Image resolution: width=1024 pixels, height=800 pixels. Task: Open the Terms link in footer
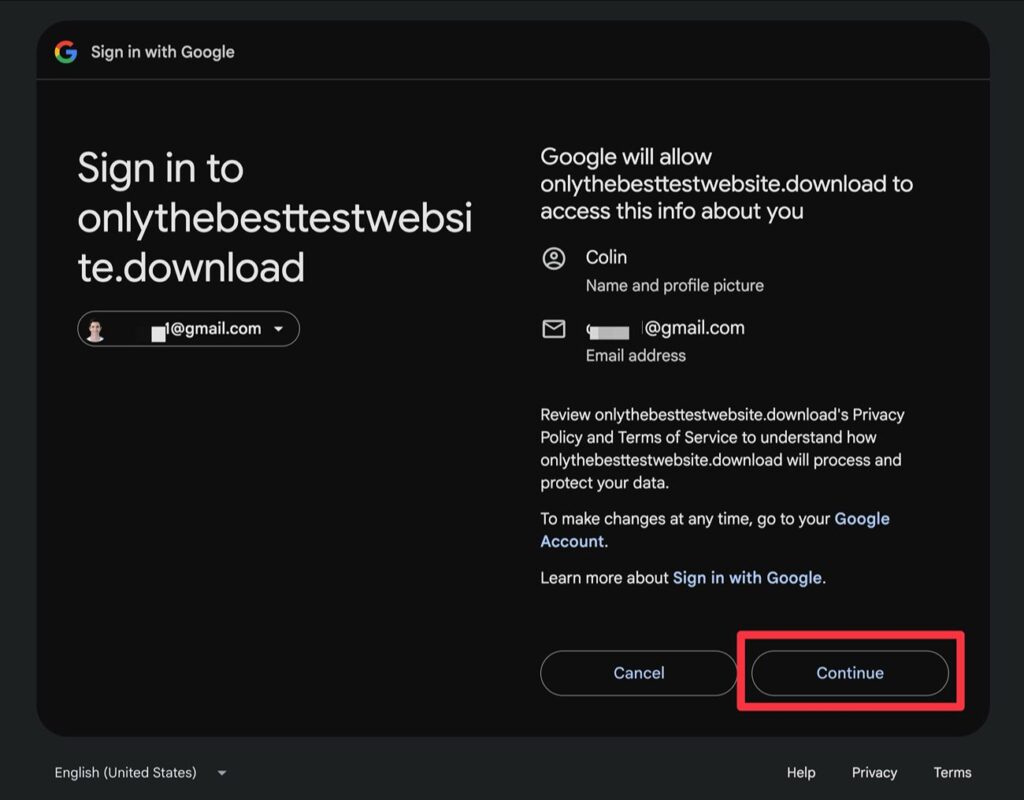952,773
